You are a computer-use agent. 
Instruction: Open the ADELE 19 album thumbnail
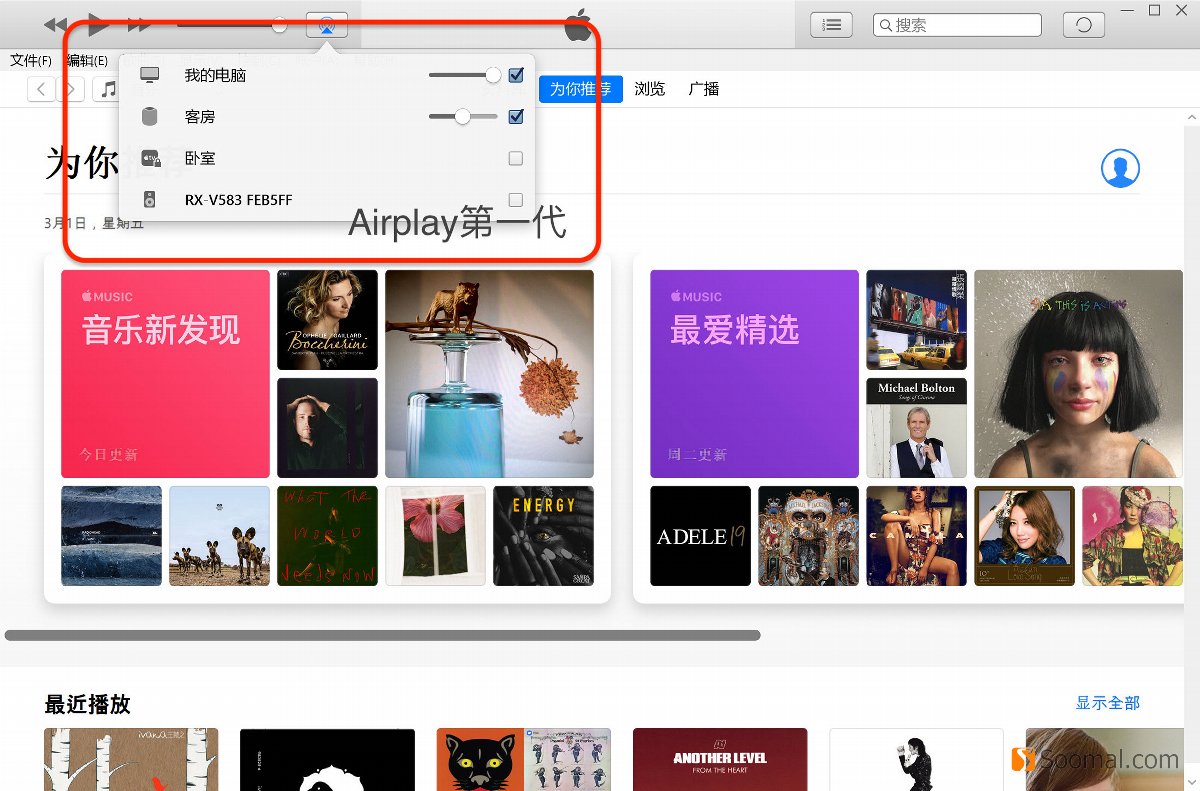(x=699, y=535)
